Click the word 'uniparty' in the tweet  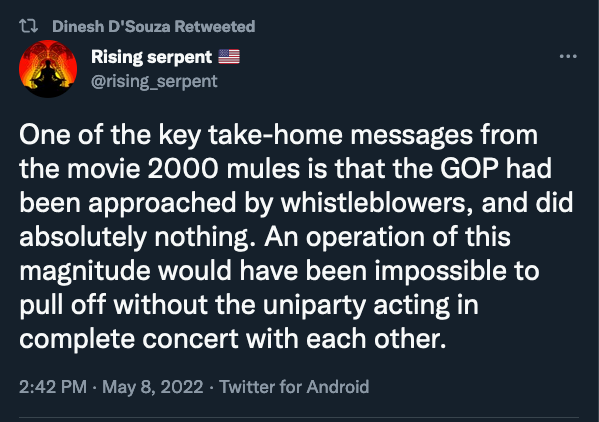[x=314, y=305]
